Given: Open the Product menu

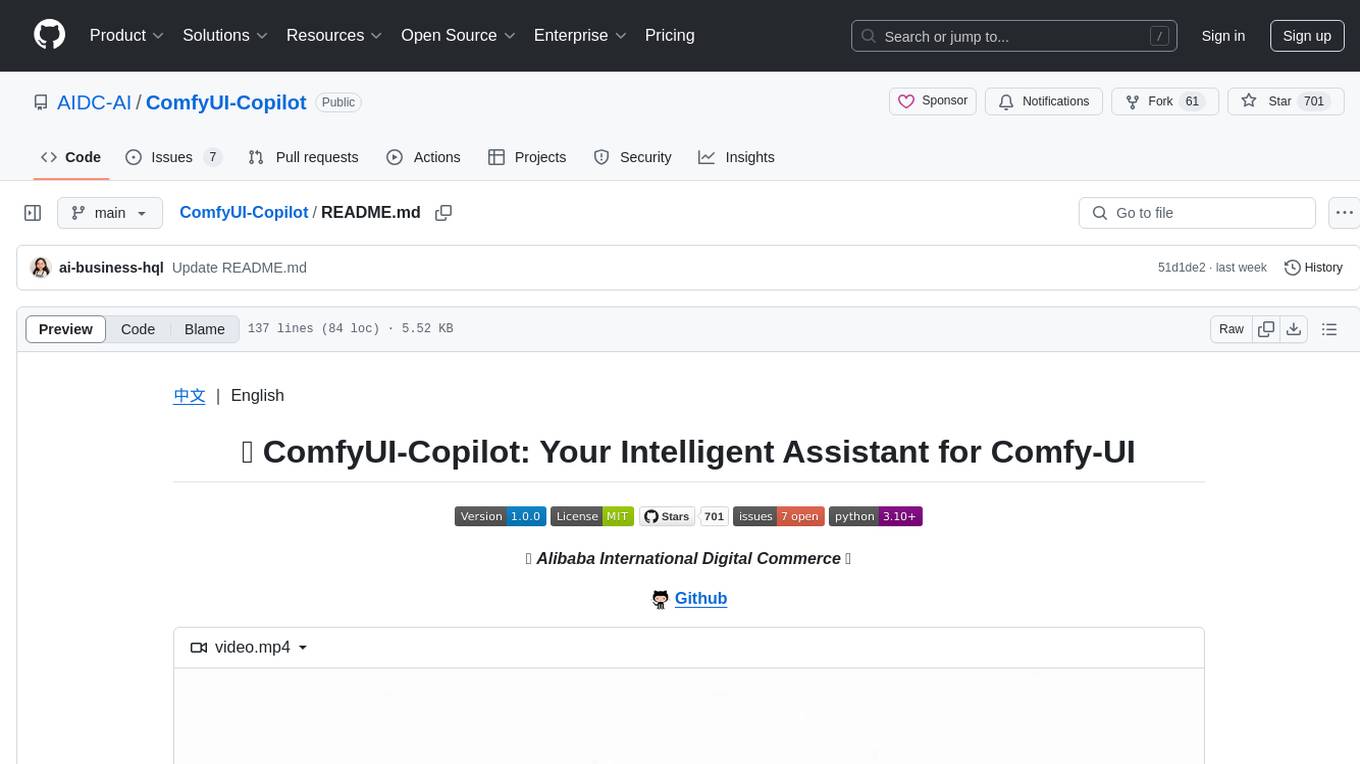Looking at the screenshot, I should coord(126,35).
